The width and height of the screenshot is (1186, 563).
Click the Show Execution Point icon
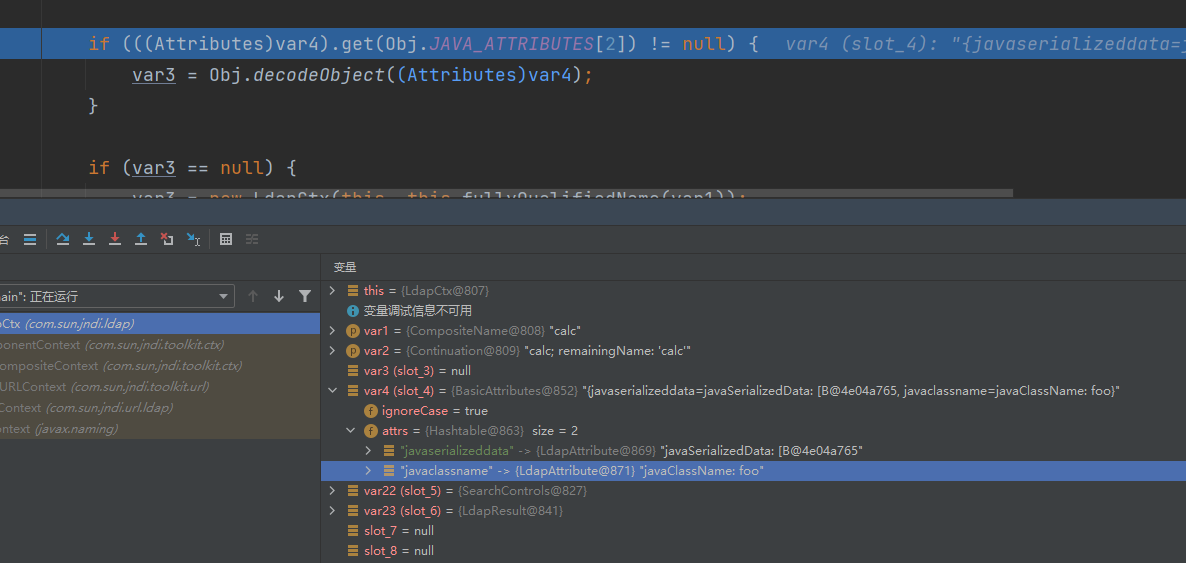point(29,239)
